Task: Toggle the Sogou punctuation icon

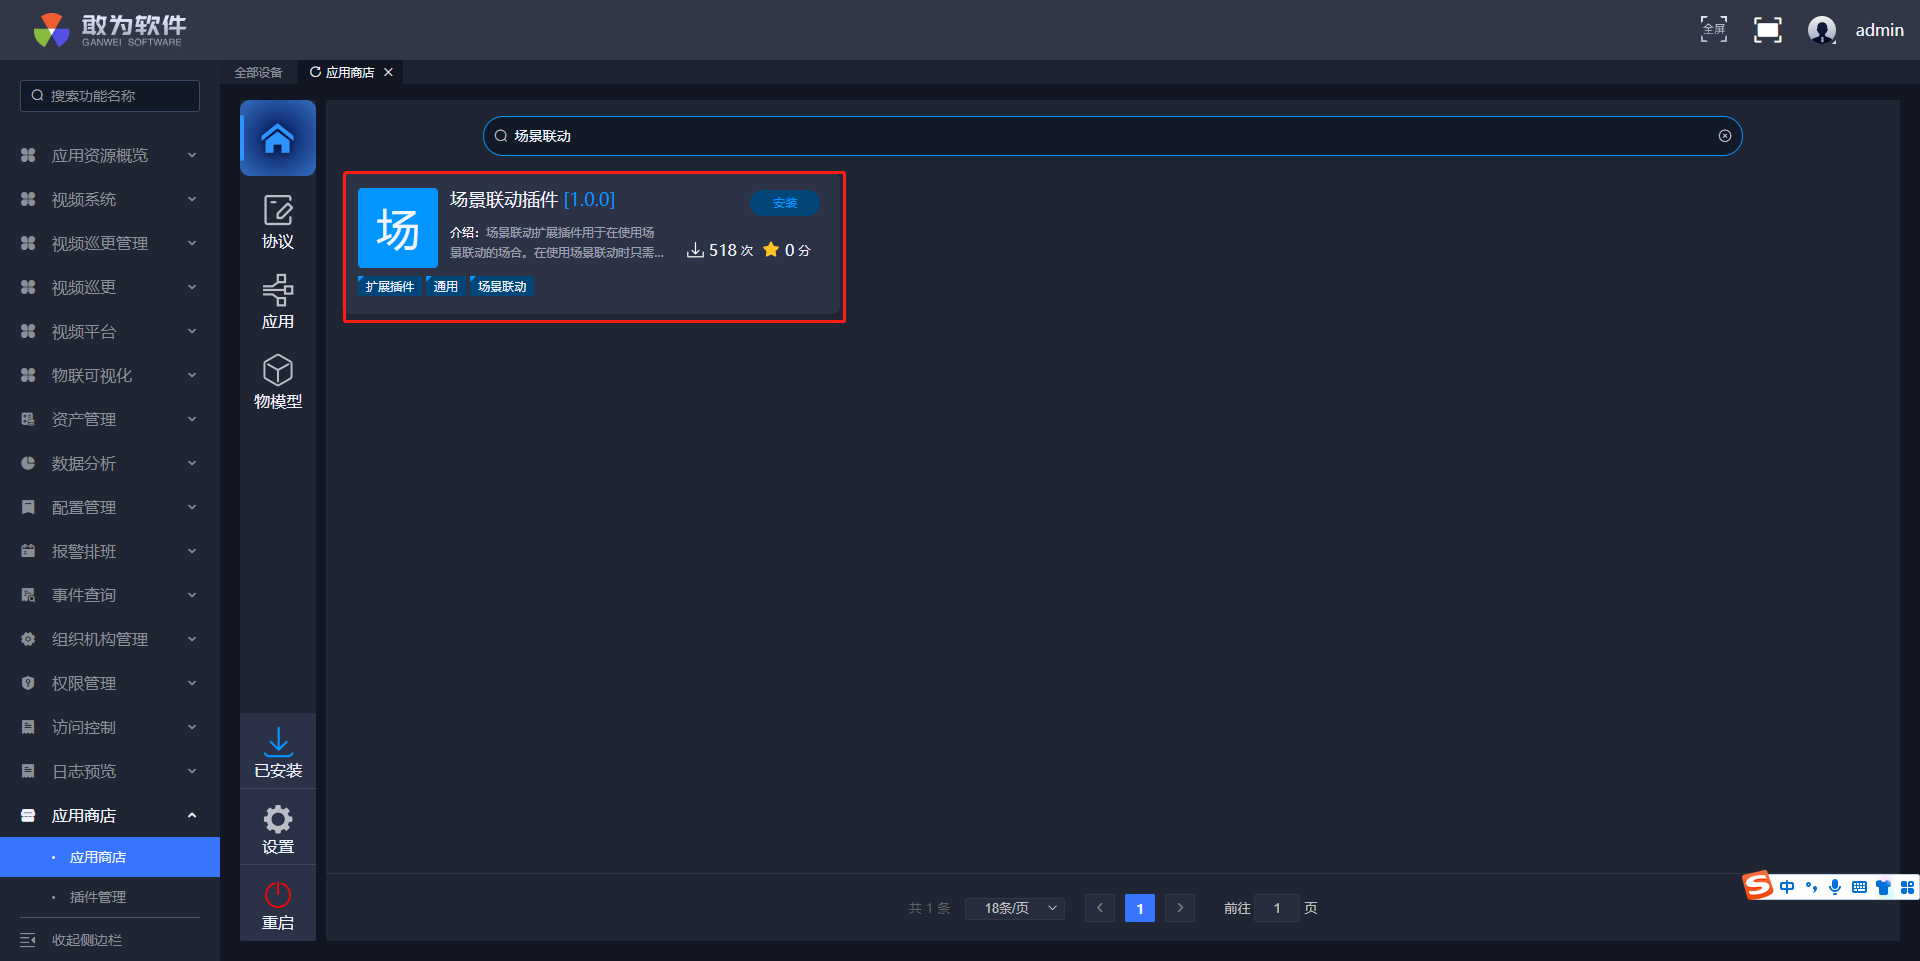Action: click(1811, 887)
